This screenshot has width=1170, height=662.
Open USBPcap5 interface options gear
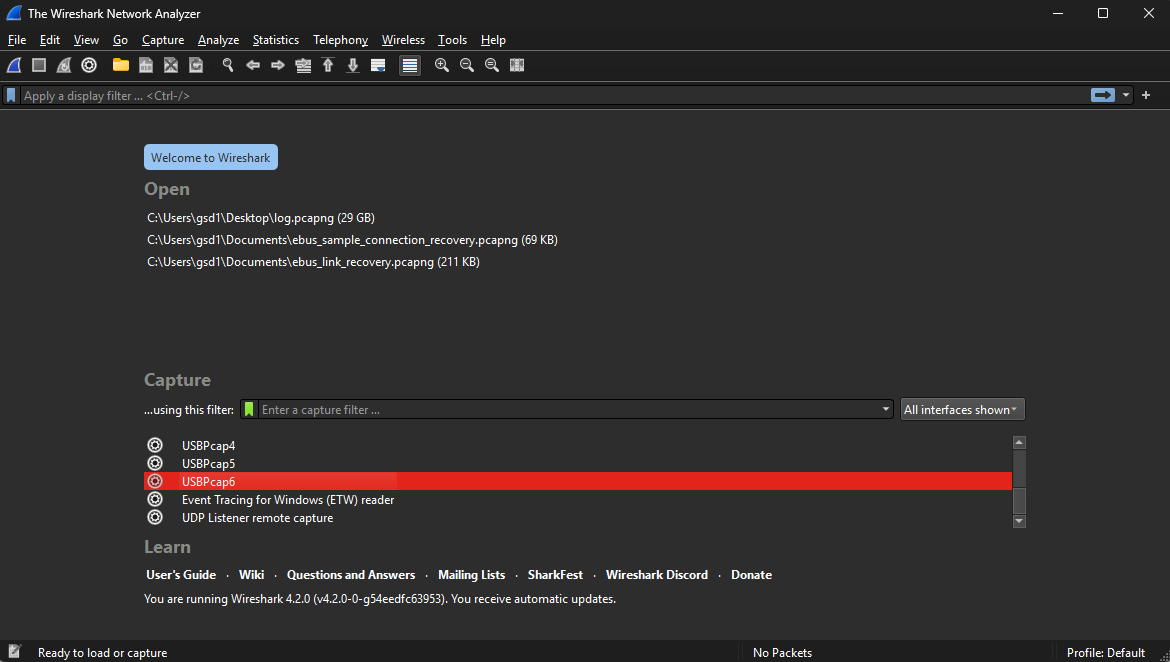[x=154, y=463]
